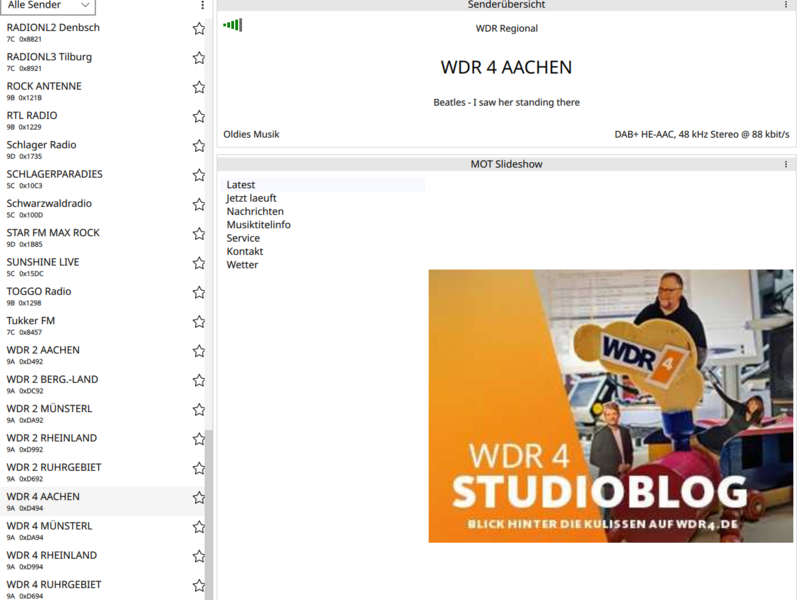This screenshot has height=600, width=800.
Task: Add Schlager Radio to favorites
Action: [x=199, y=146]
